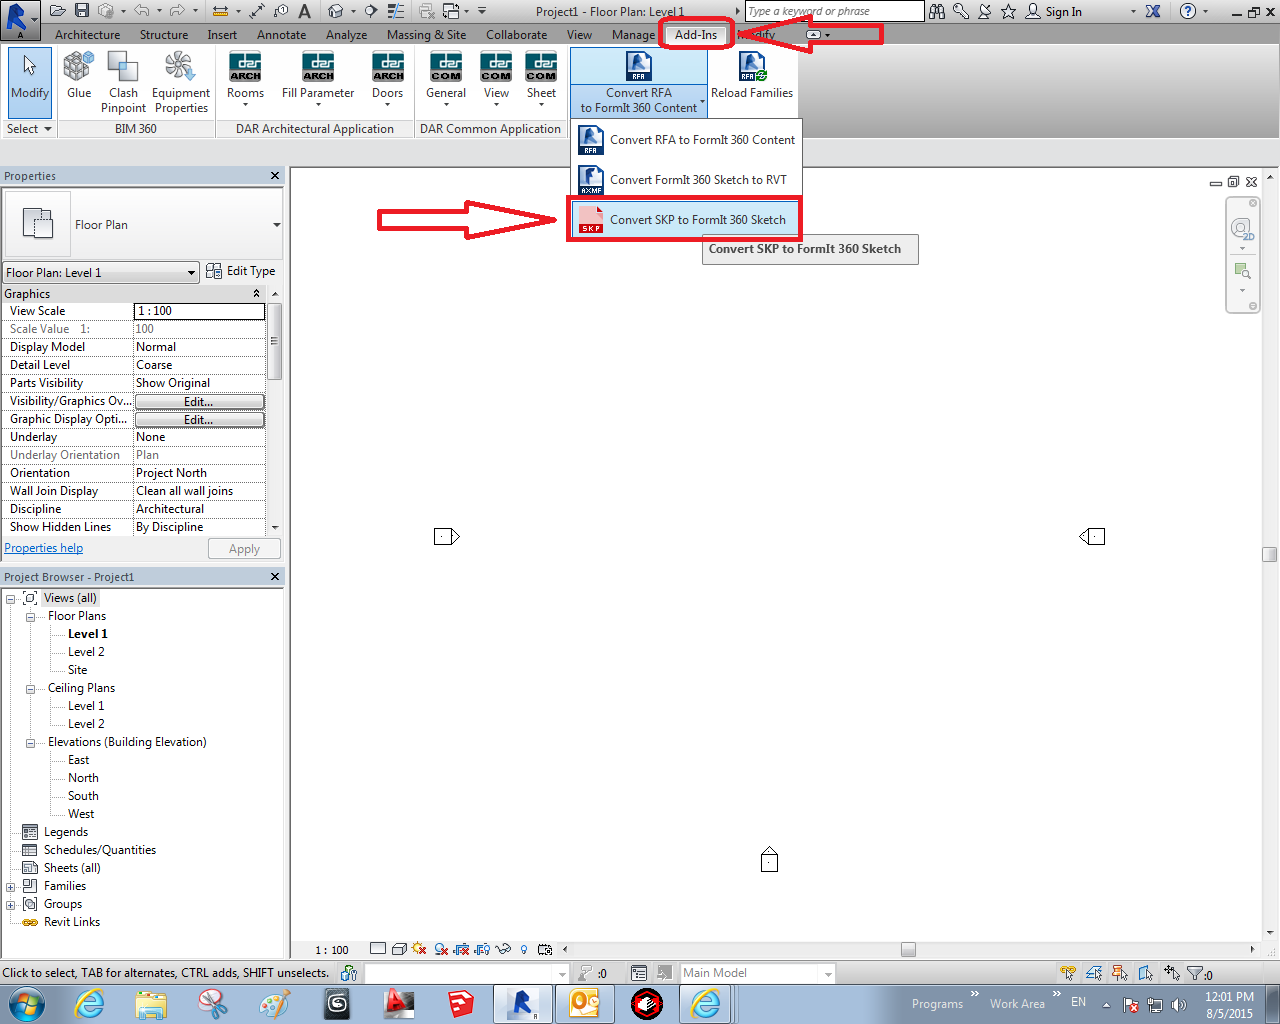Click the Apply button in Properties

coord(244,549)
